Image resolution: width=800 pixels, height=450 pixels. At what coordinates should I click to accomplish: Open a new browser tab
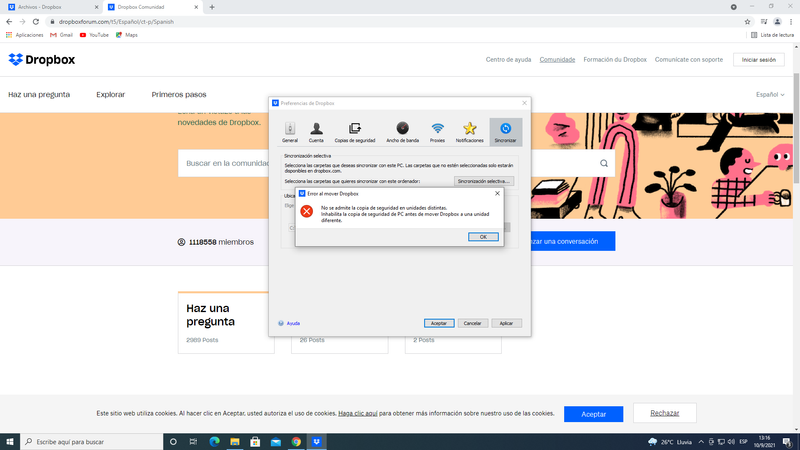pyautogui.click(x=212, y=7)
